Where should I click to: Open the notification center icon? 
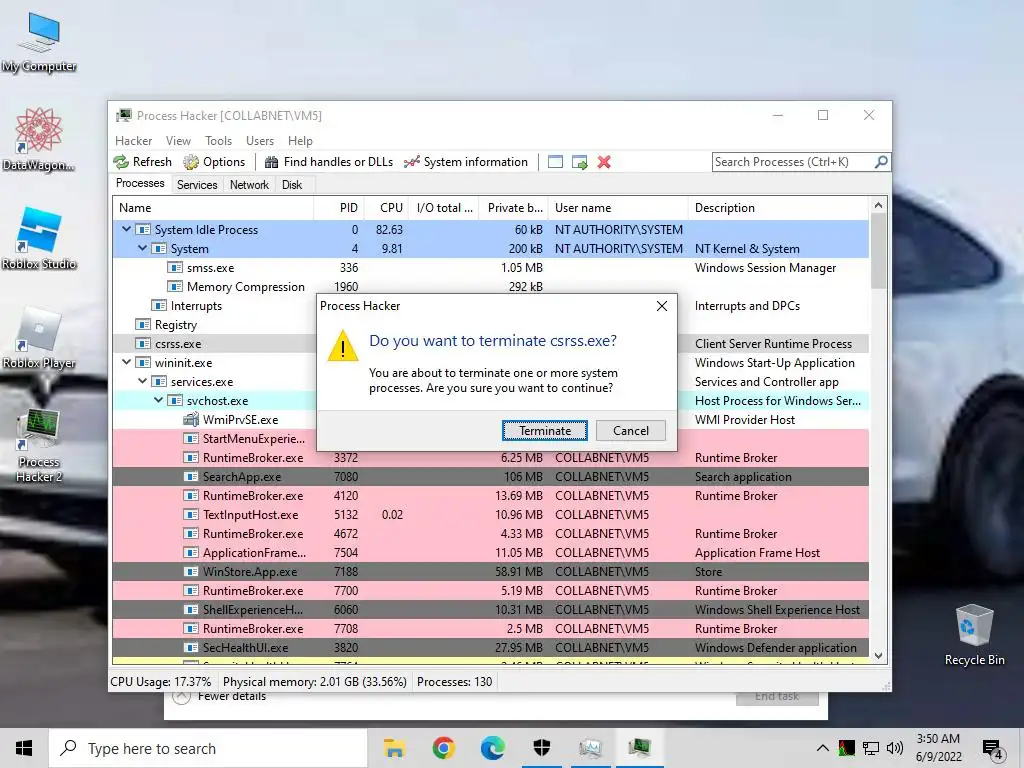[993, 749]
